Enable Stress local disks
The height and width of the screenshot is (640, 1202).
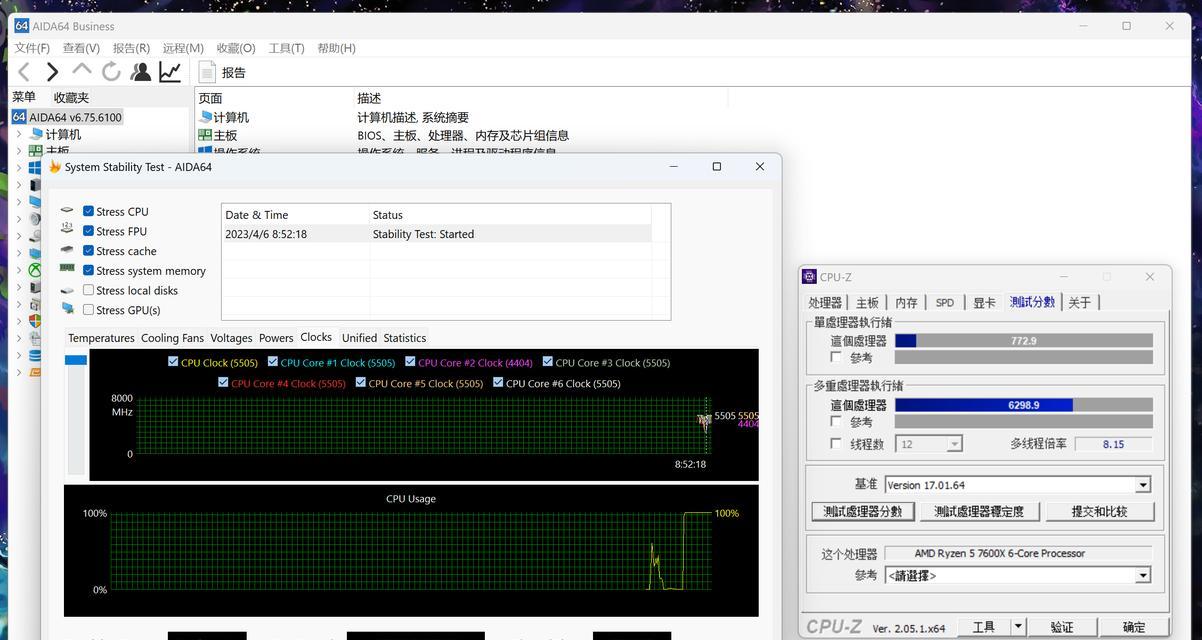[88, 290]
